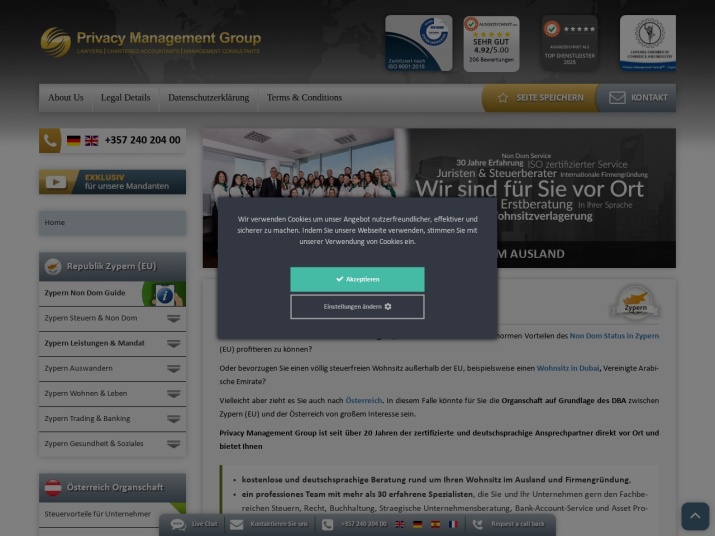This screenshot has width=715, height=536.
Task: Click the Live Chat label in bottom bar
Action: pos(204,524)
